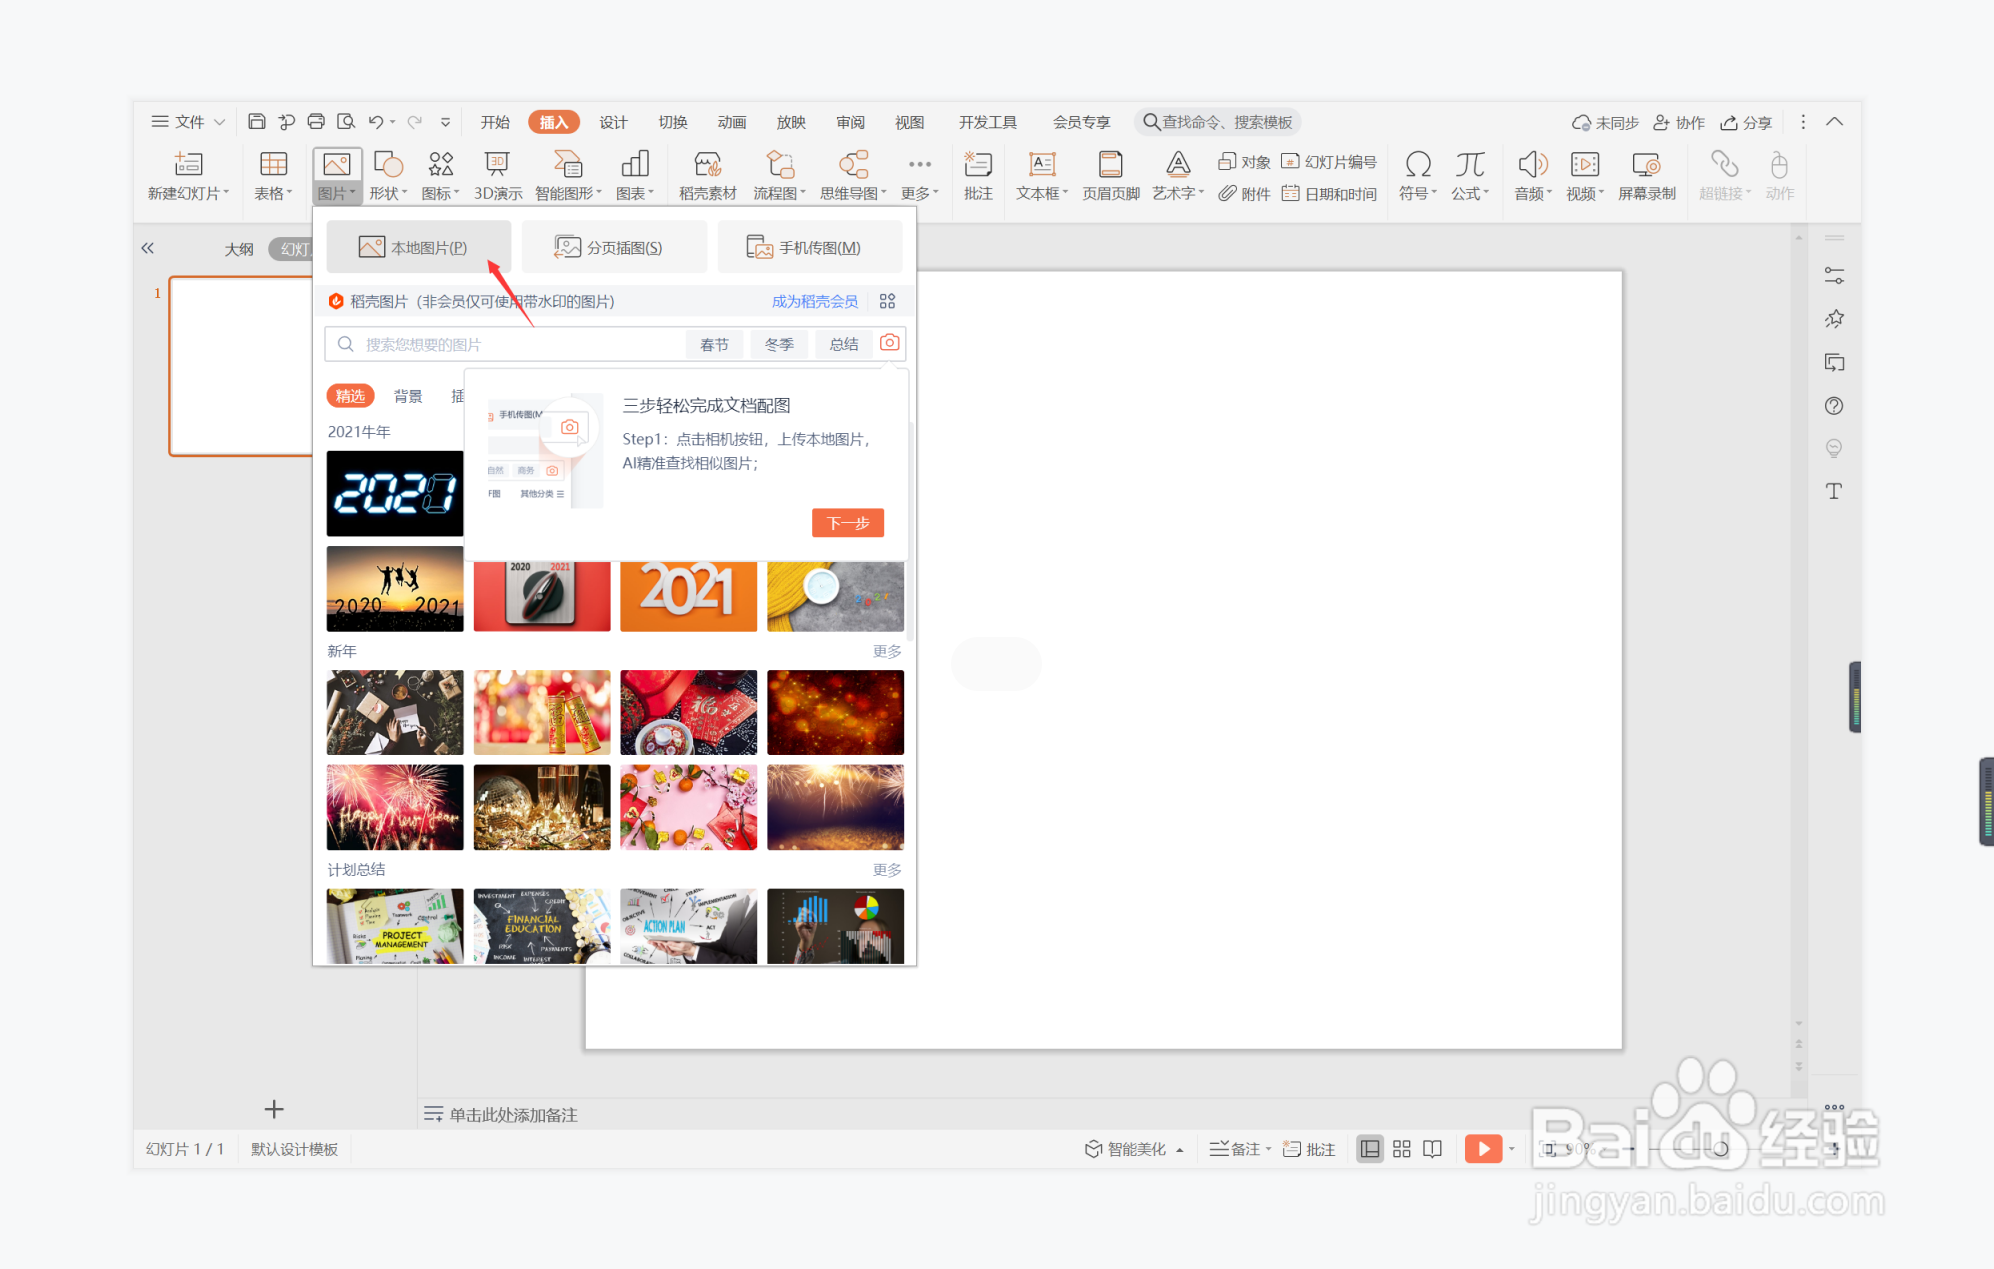Open the 文件 menu dropdown
The height and width of the screenshot is (1269, 1994).
[188, 122]
